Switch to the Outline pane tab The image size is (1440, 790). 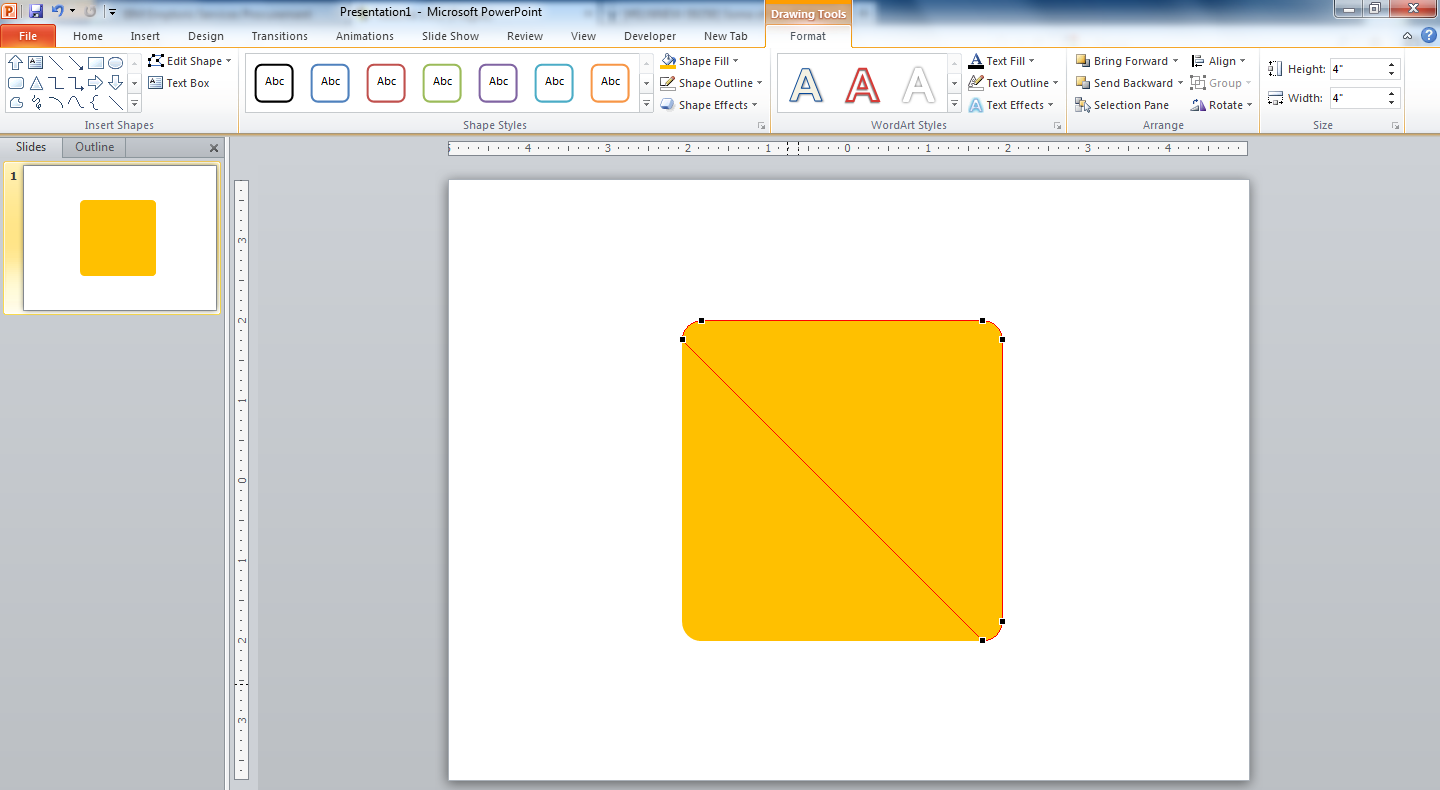coord(94,147)
